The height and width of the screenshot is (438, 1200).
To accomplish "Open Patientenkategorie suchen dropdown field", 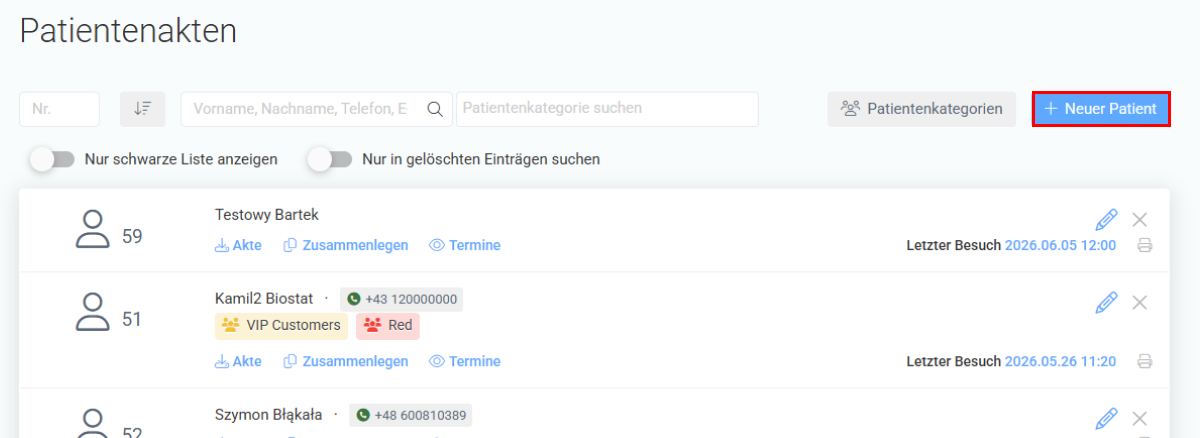I will click(x=607, y=109).
